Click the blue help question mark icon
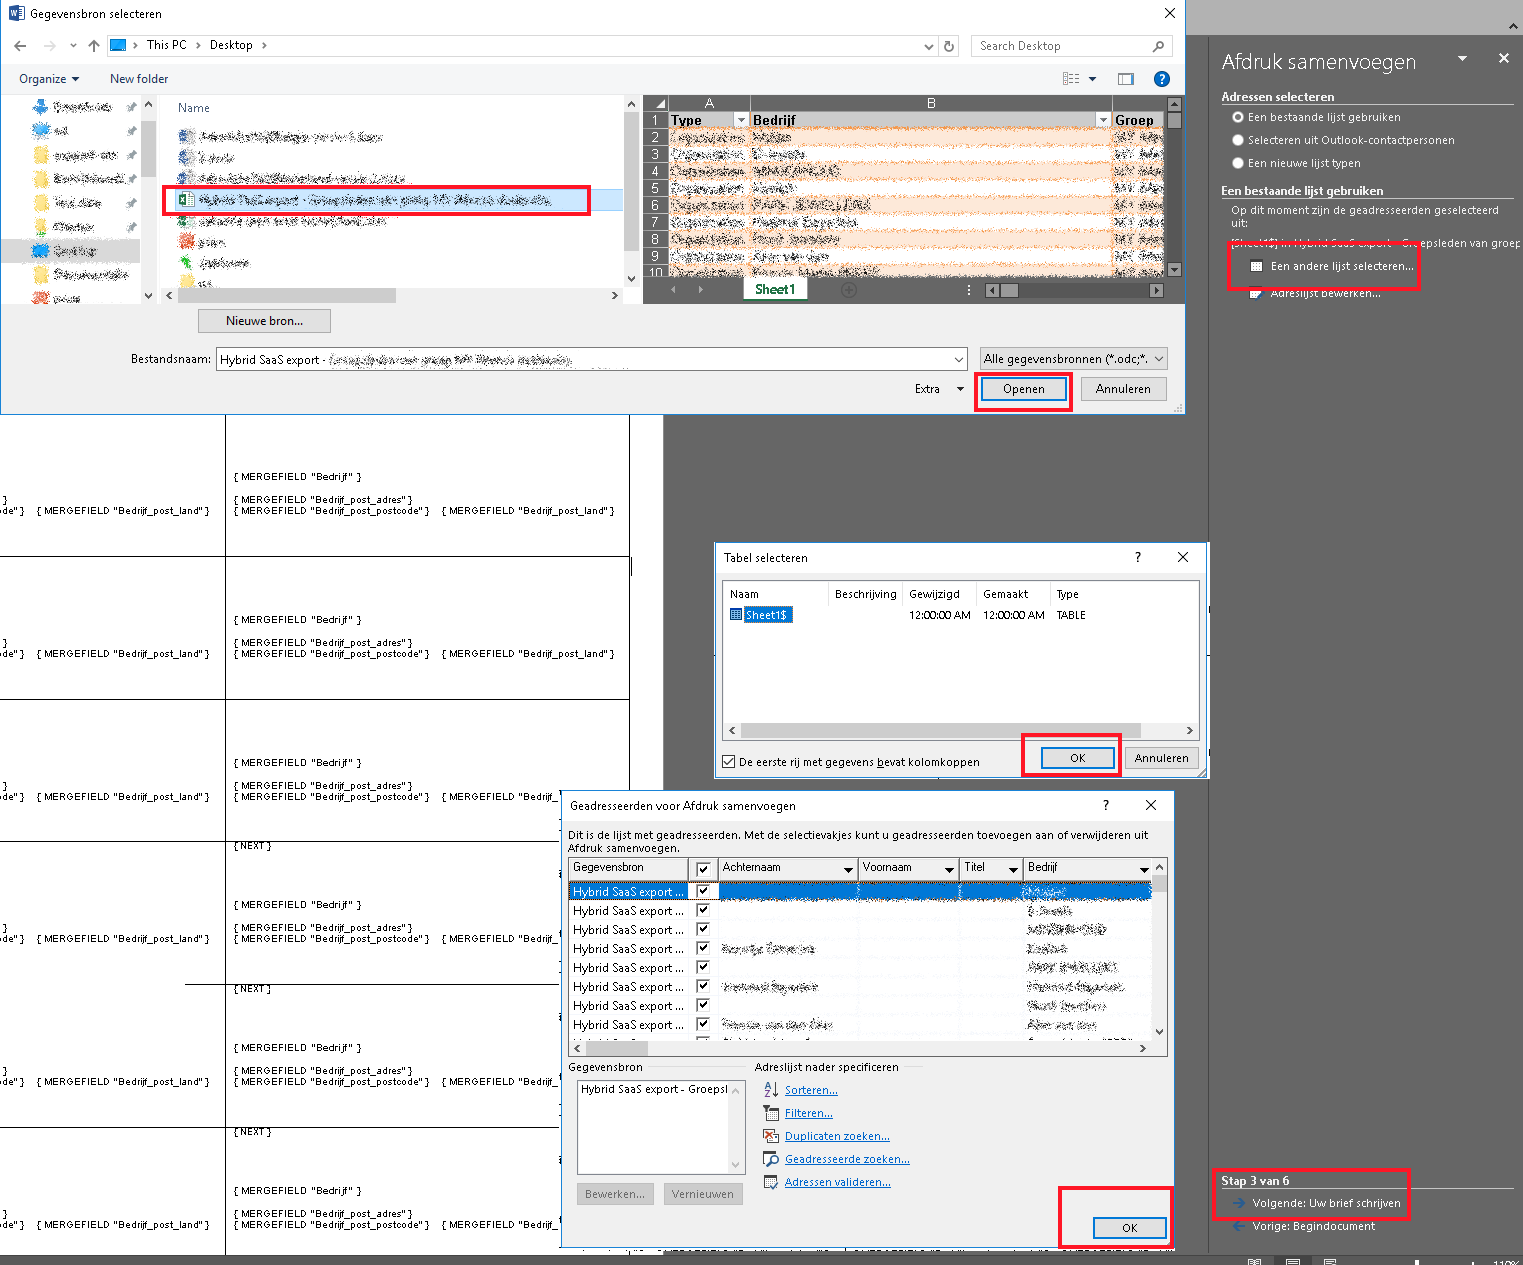1523x1265 pixels. pos(1161,79)
